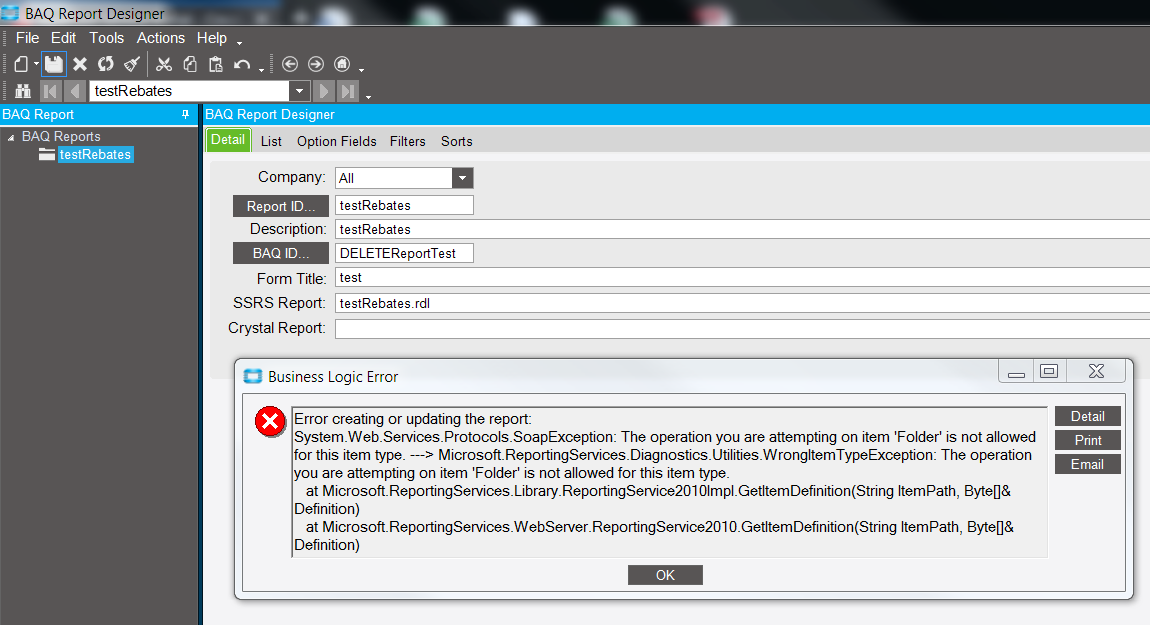Click into the Report ID field
The height and width of the screenshot is (625, 1150).
pos(404,205)
